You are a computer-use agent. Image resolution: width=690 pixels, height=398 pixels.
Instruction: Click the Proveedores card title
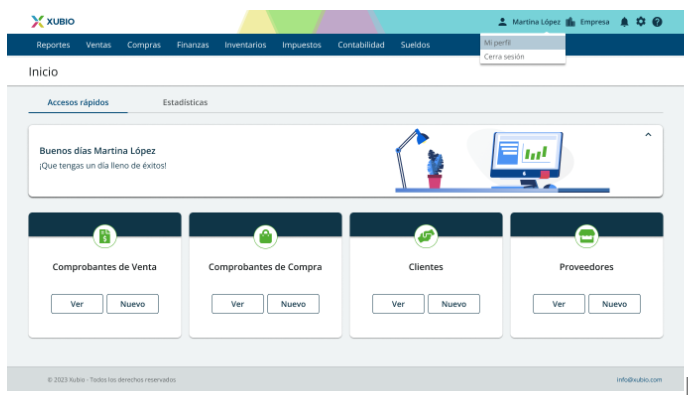click(586, 267)
